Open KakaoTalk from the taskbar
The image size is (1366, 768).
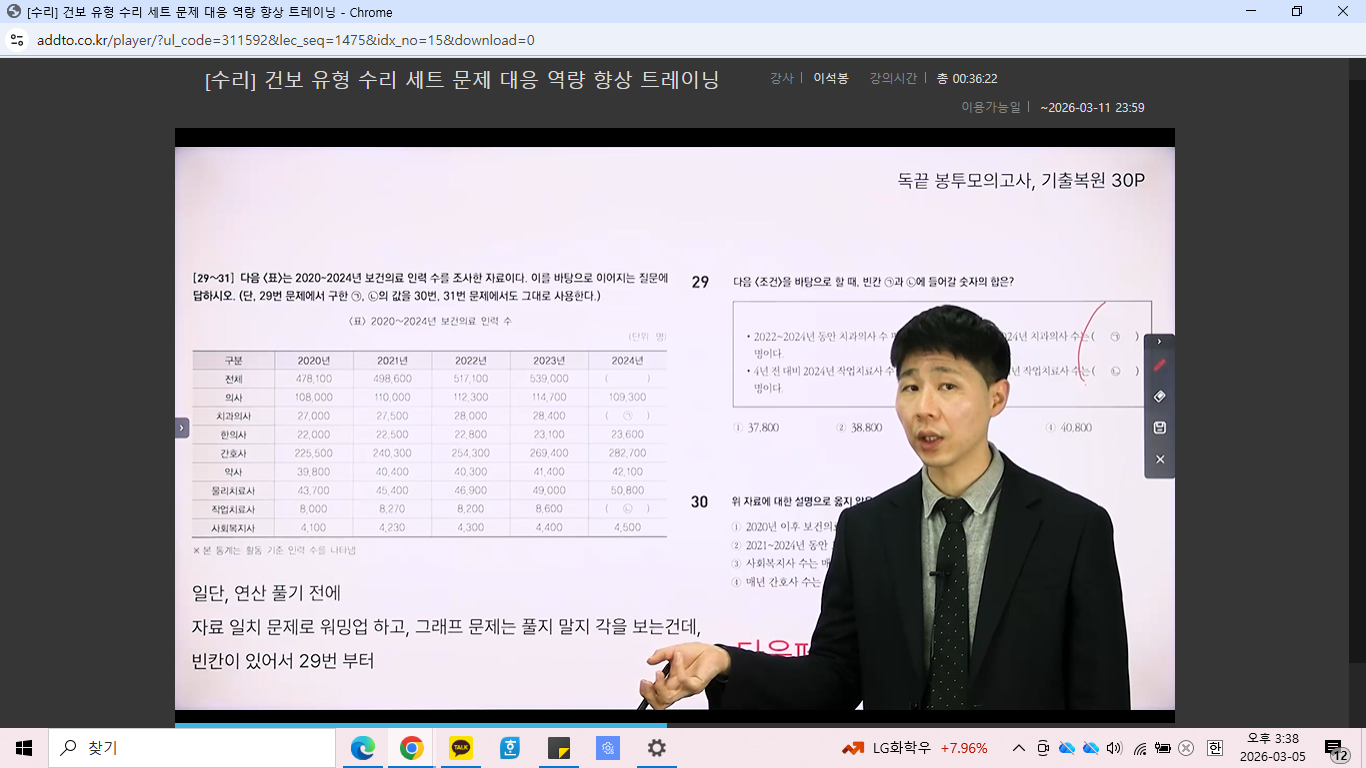pyautogui.click(x=461, y=748)
